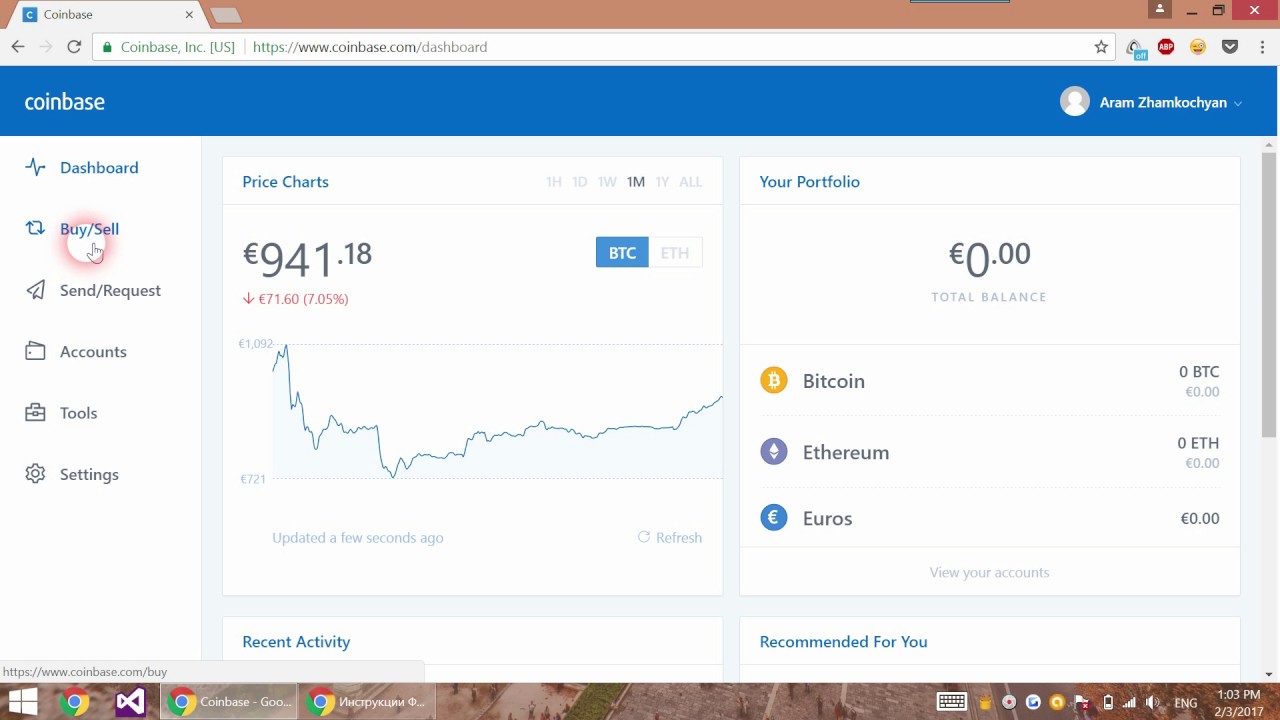Switch price chart to BTC
1280x720 pixels.
click(x=622, y=253)
